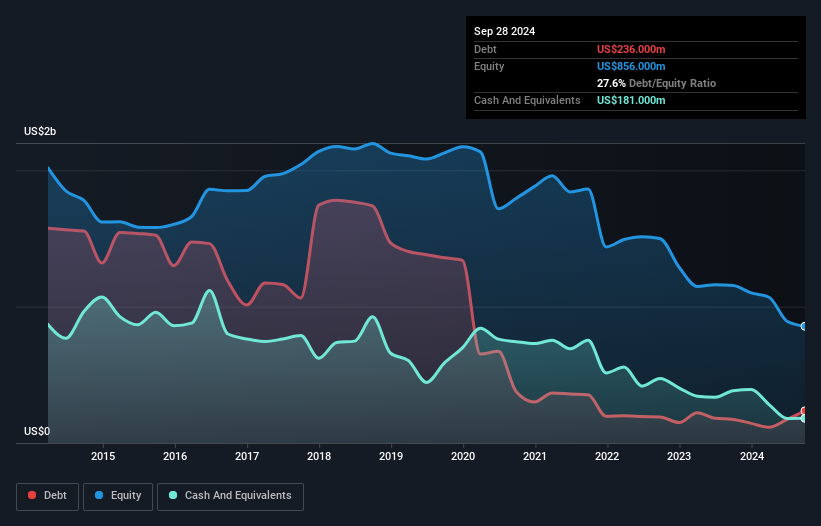The width and height of the screenshot is (821, 526).
Task: Click the Equity label in tooltip
Action: pos(489,66)
